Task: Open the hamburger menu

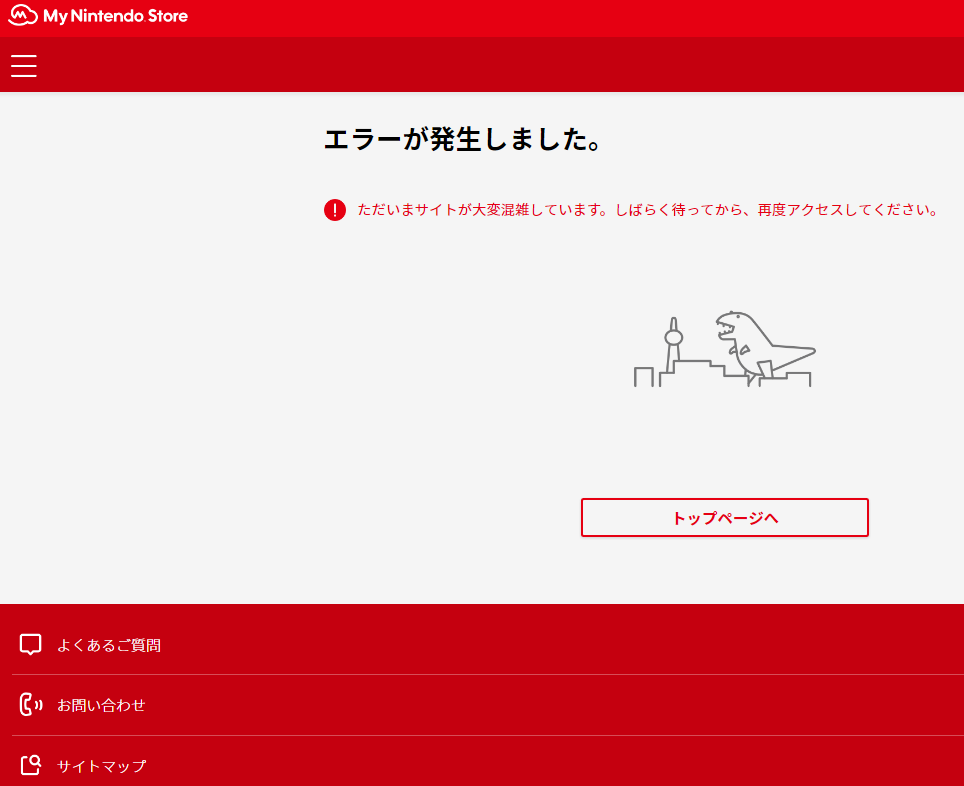Action: coord(24,66)
